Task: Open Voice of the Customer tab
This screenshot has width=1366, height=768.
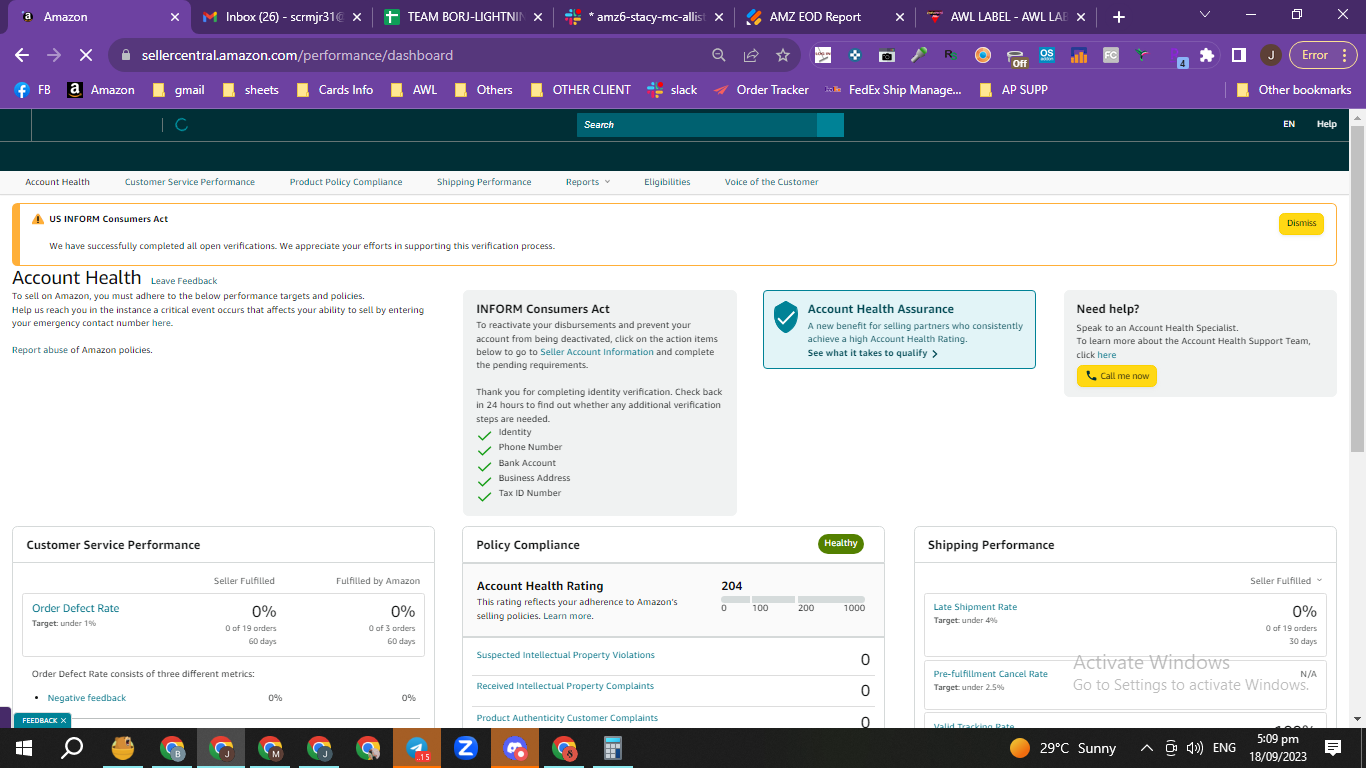Action: pyautogui.click(x=771, y=182)
